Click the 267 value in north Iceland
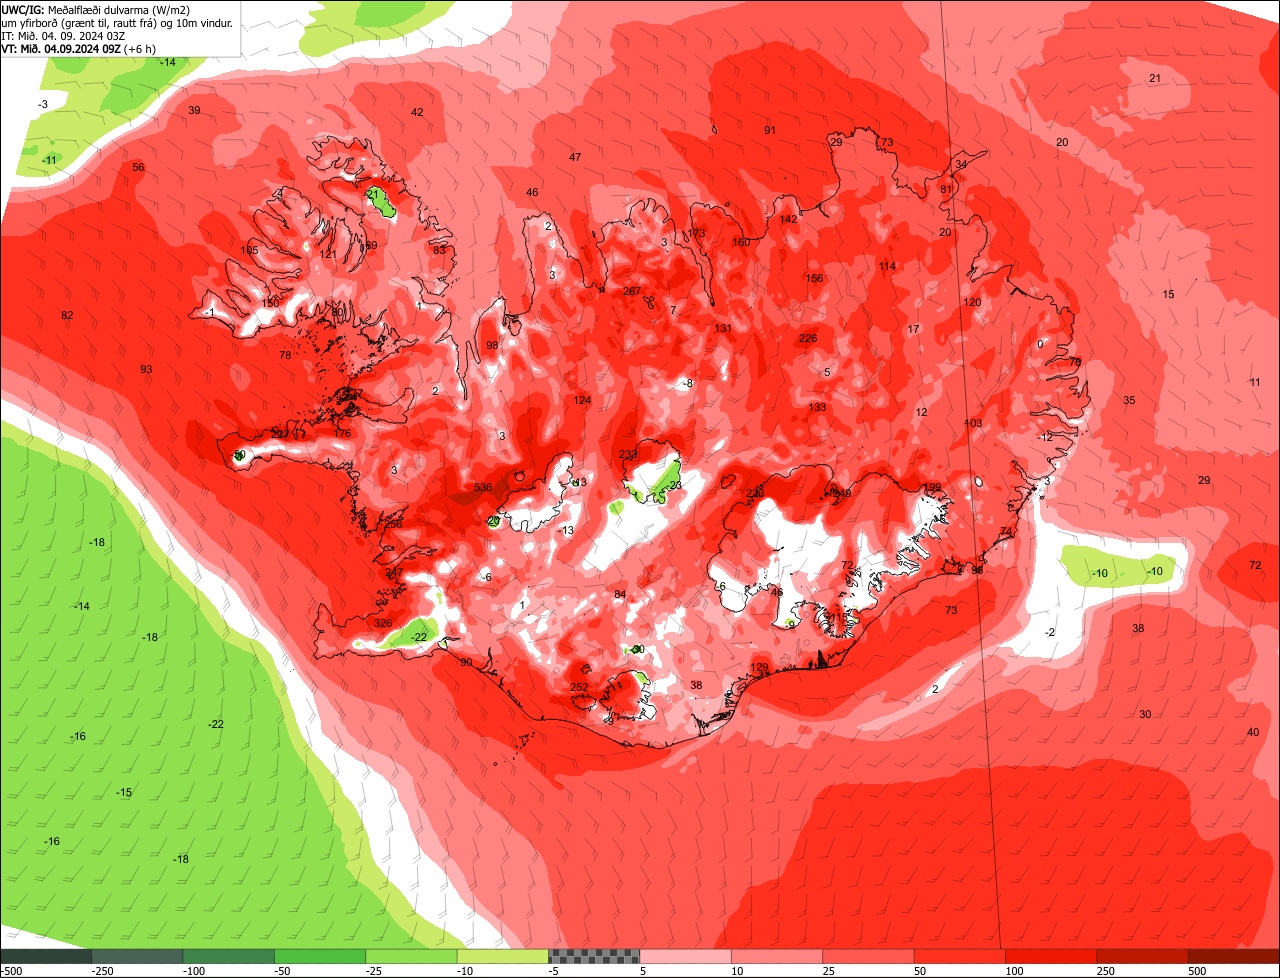1280x978 pixels. click(632, 291)
